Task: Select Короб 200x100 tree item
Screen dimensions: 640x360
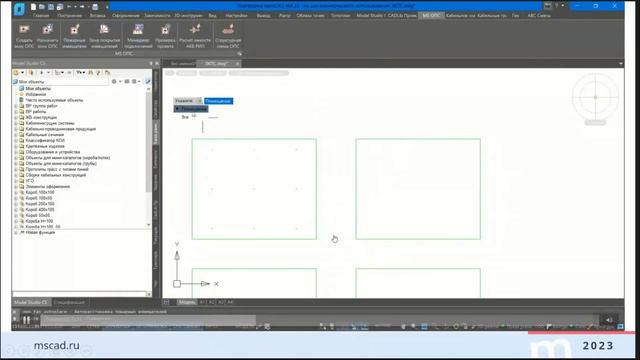Action: tap(40, 204)
